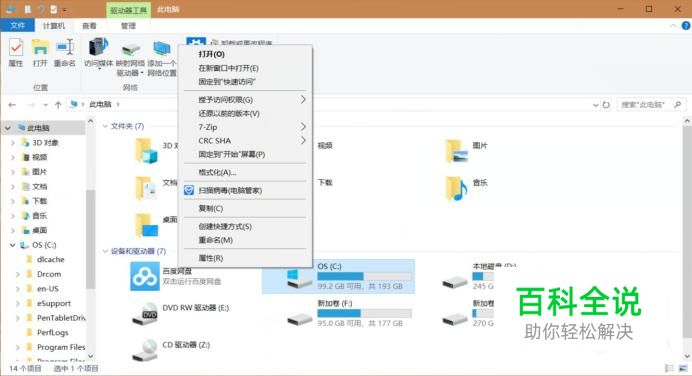Click the OS (C:) usage bar
The image size is (692, 376).
(x=365, y=276)
